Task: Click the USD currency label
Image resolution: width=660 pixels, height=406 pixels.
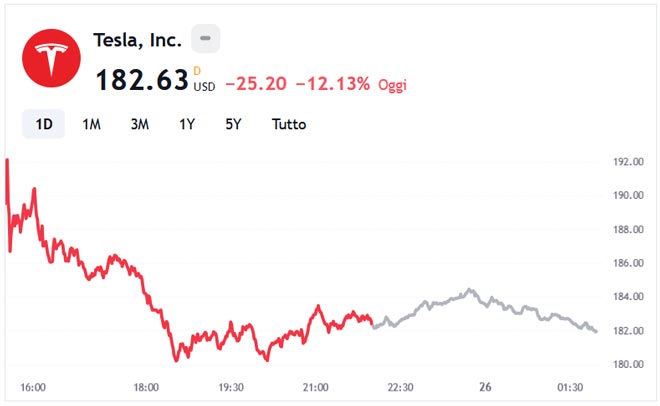Action: coord(204,86)
